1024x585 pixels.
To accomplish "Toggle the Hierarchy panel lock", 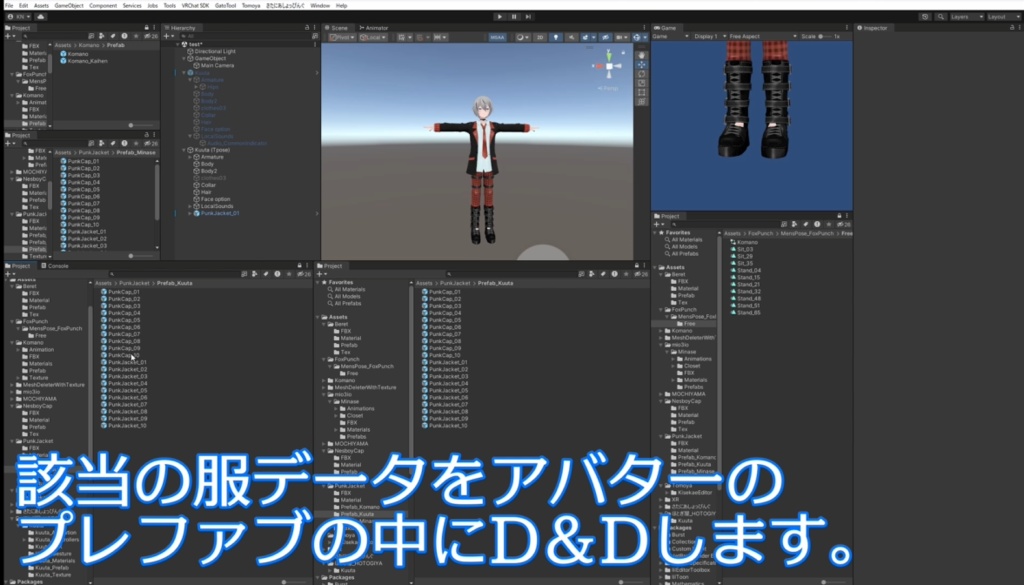I will 307,28.
